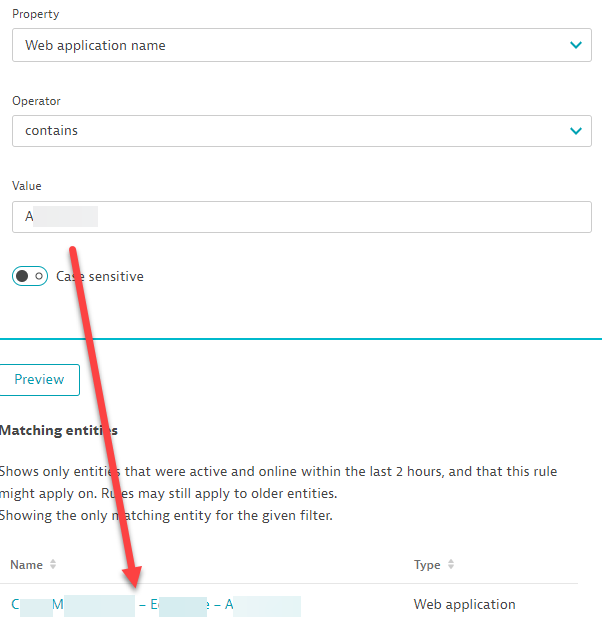Click the Type column header

pos(427,565)
